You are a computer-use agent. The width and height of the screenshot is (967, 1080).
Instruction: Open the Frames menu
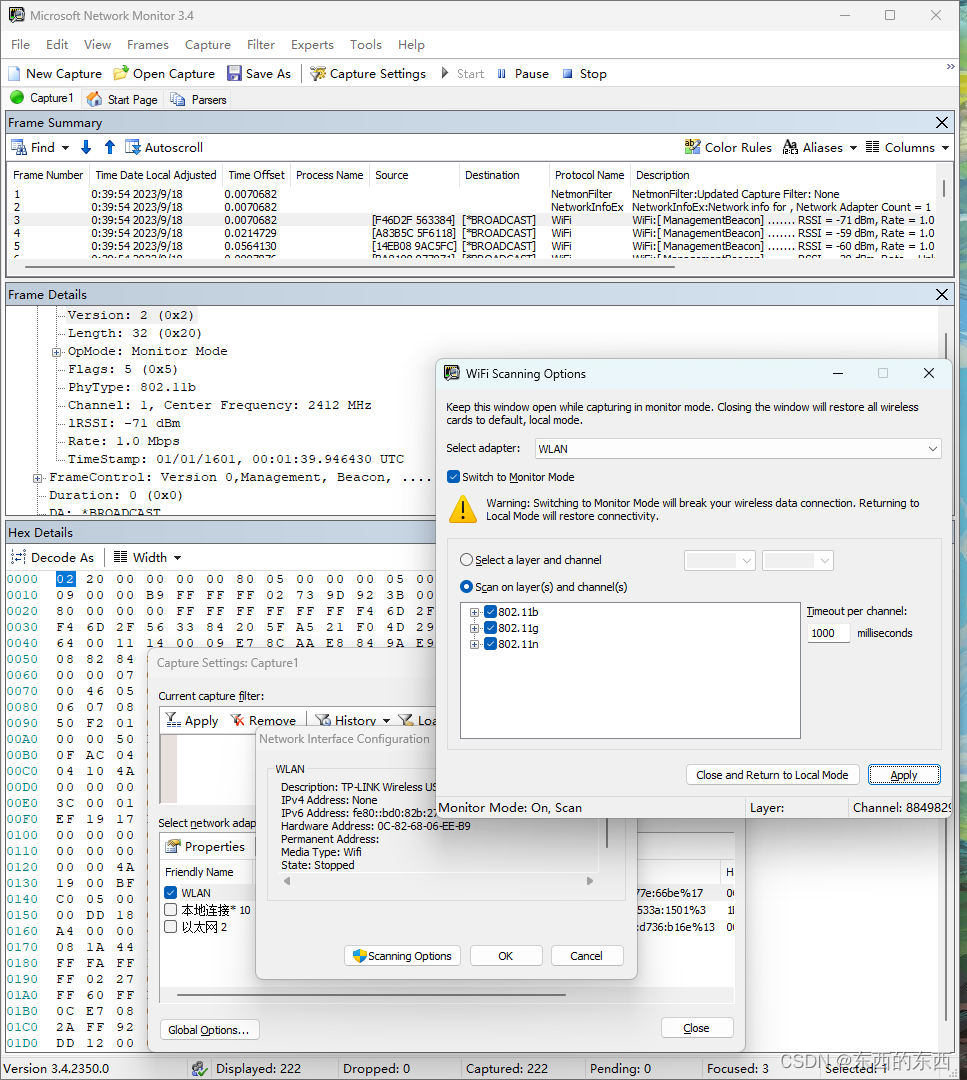(147, 45)
